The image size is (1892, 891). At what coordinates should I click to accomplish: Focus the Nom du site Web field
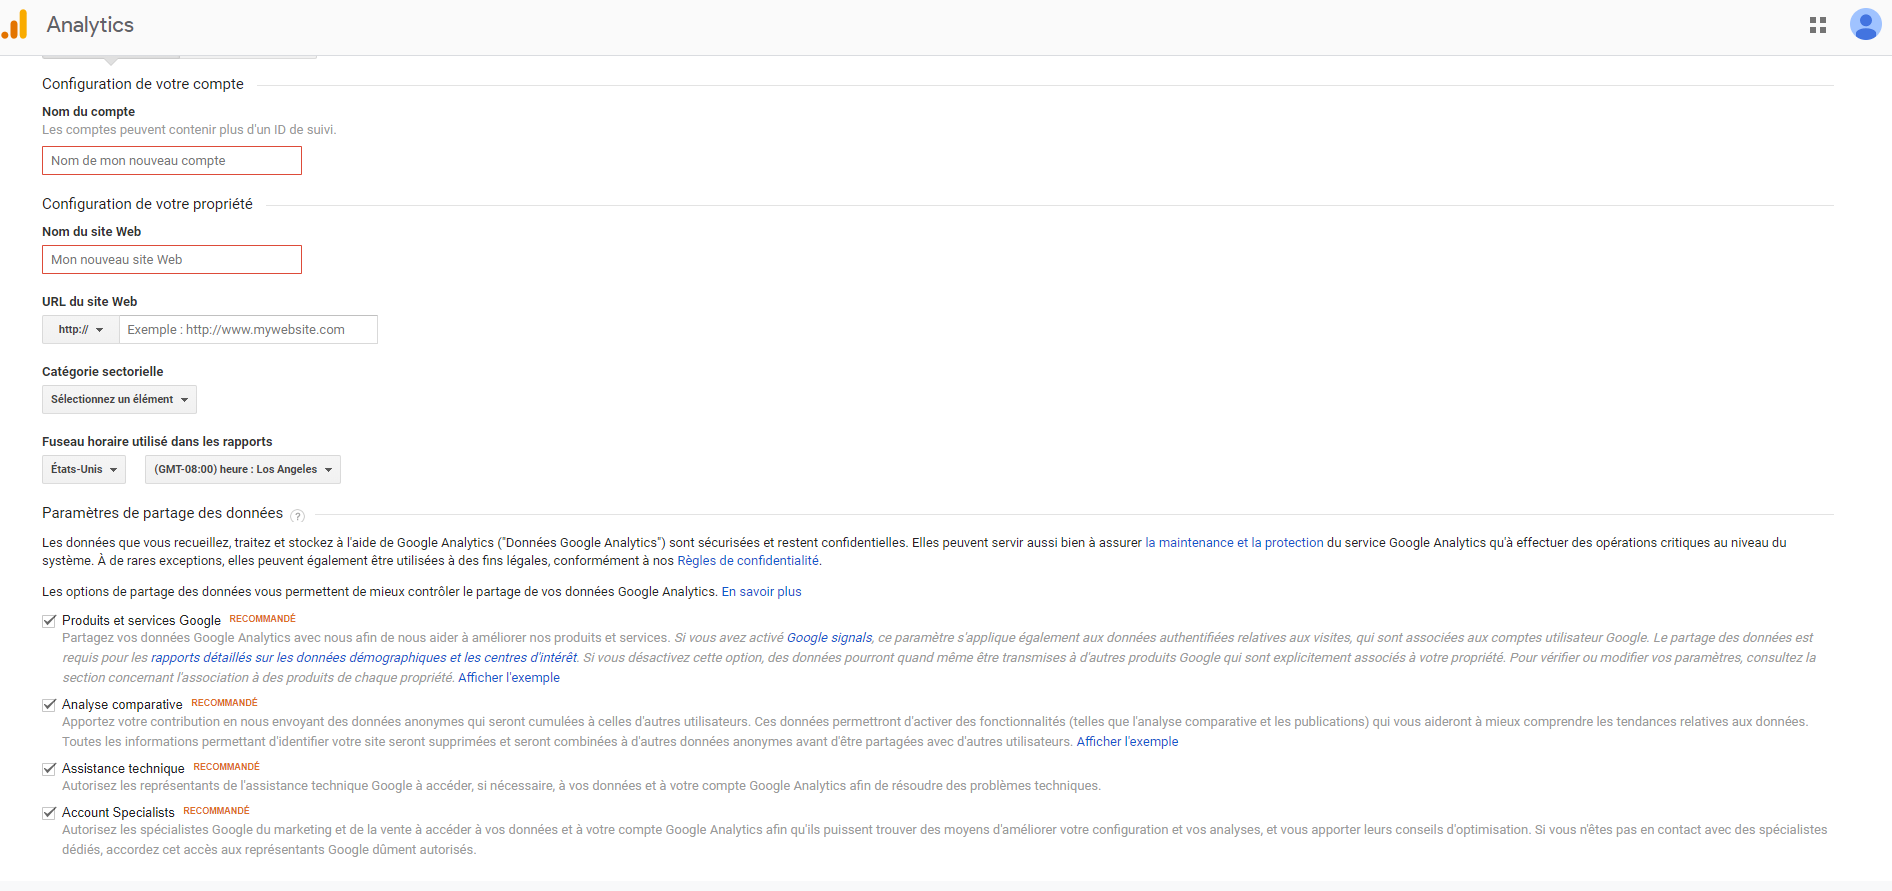[172, 260]
